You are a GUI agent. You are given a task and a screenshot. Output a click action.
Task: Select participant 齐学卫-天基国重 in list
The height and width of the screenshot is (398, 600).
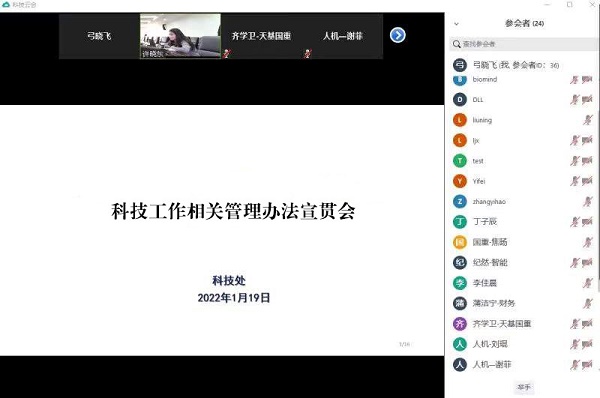pos(523,324)
